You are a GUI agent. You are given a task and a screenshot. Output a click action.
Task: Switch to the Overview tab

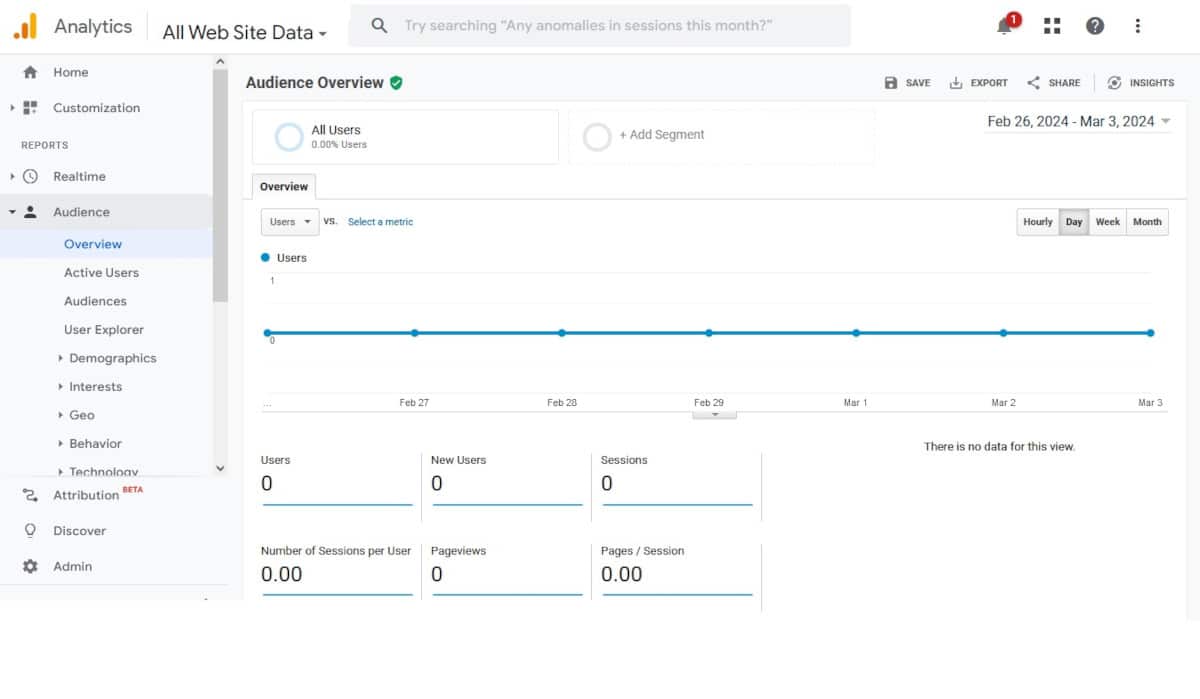coord(283,186)
